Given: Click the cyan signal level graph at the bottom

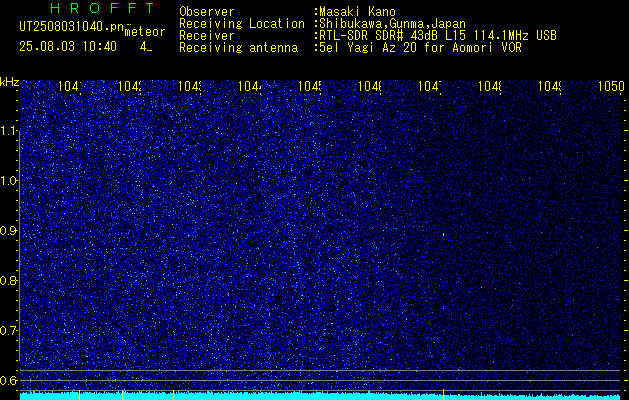Looking at the screenshot, I should [x=320, y=396].
